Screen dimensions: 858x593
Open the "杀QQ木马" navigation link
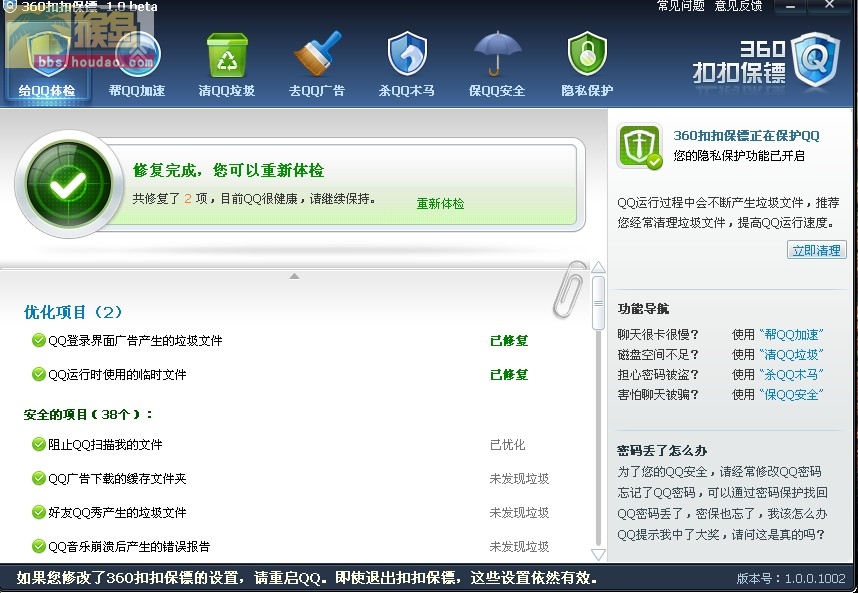(791, 375)
